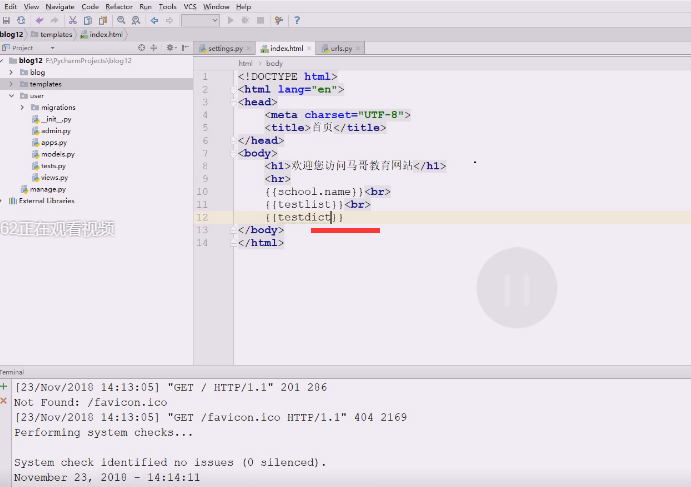Toggle fold marker on body opening tag
691x487 pixels.
tap(234, 153)
